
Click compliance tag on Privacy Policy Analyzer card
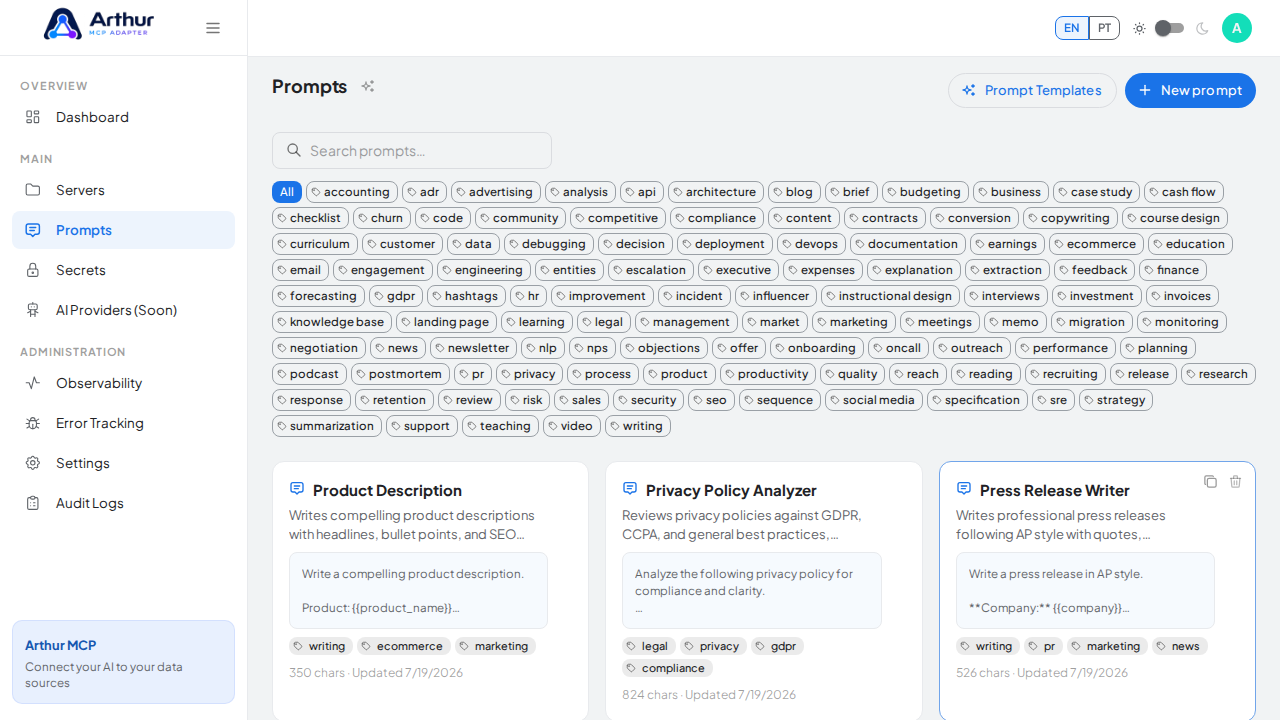click(667, 668)
